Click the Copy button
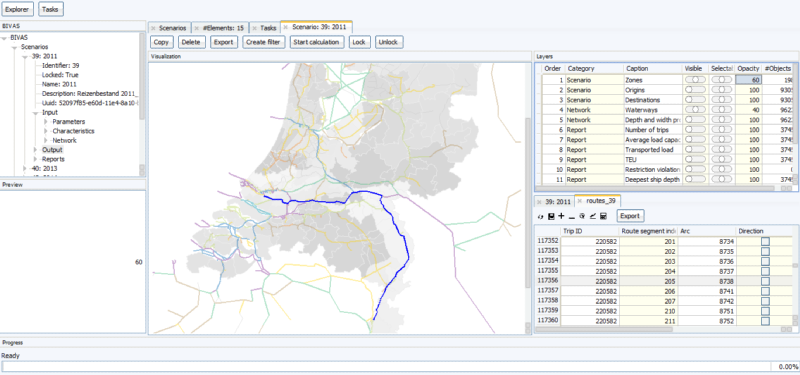800x375 pixels. click(161, 42)
